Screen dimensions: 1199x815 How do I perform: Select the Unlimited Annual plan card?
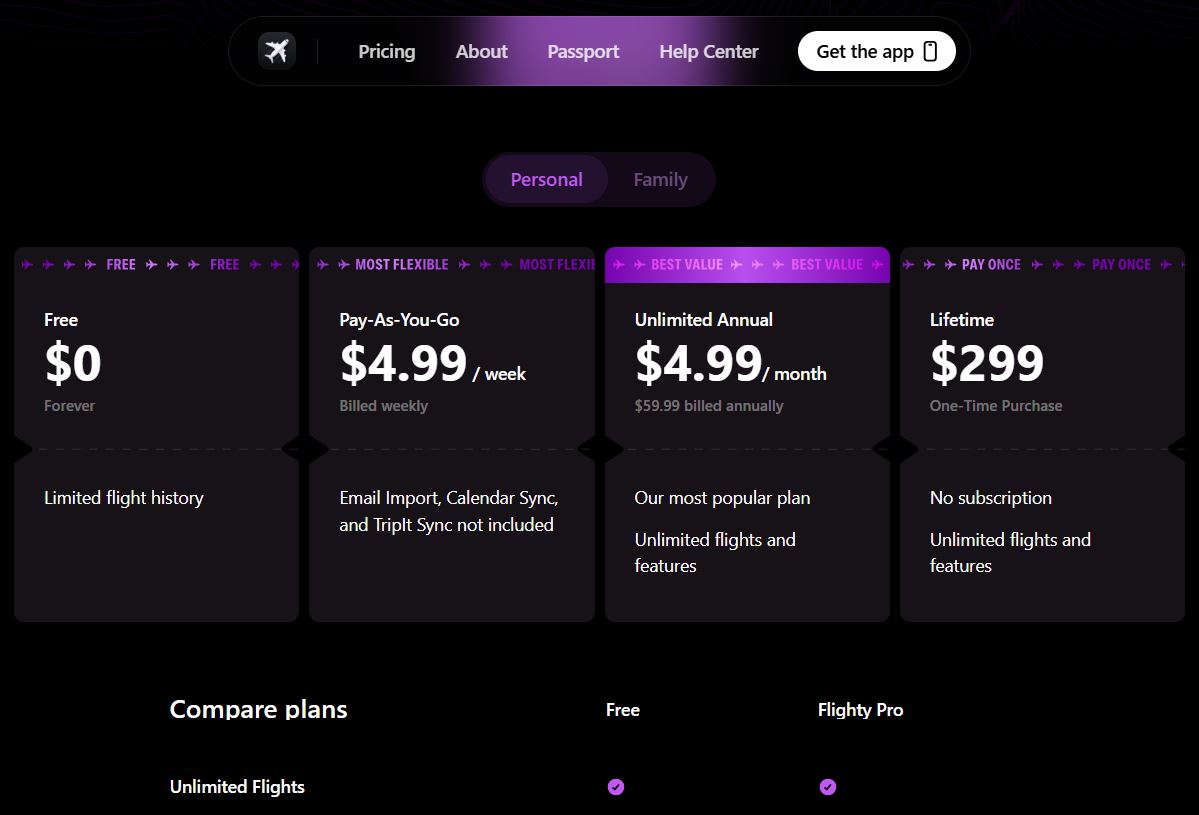pos(747,434)
